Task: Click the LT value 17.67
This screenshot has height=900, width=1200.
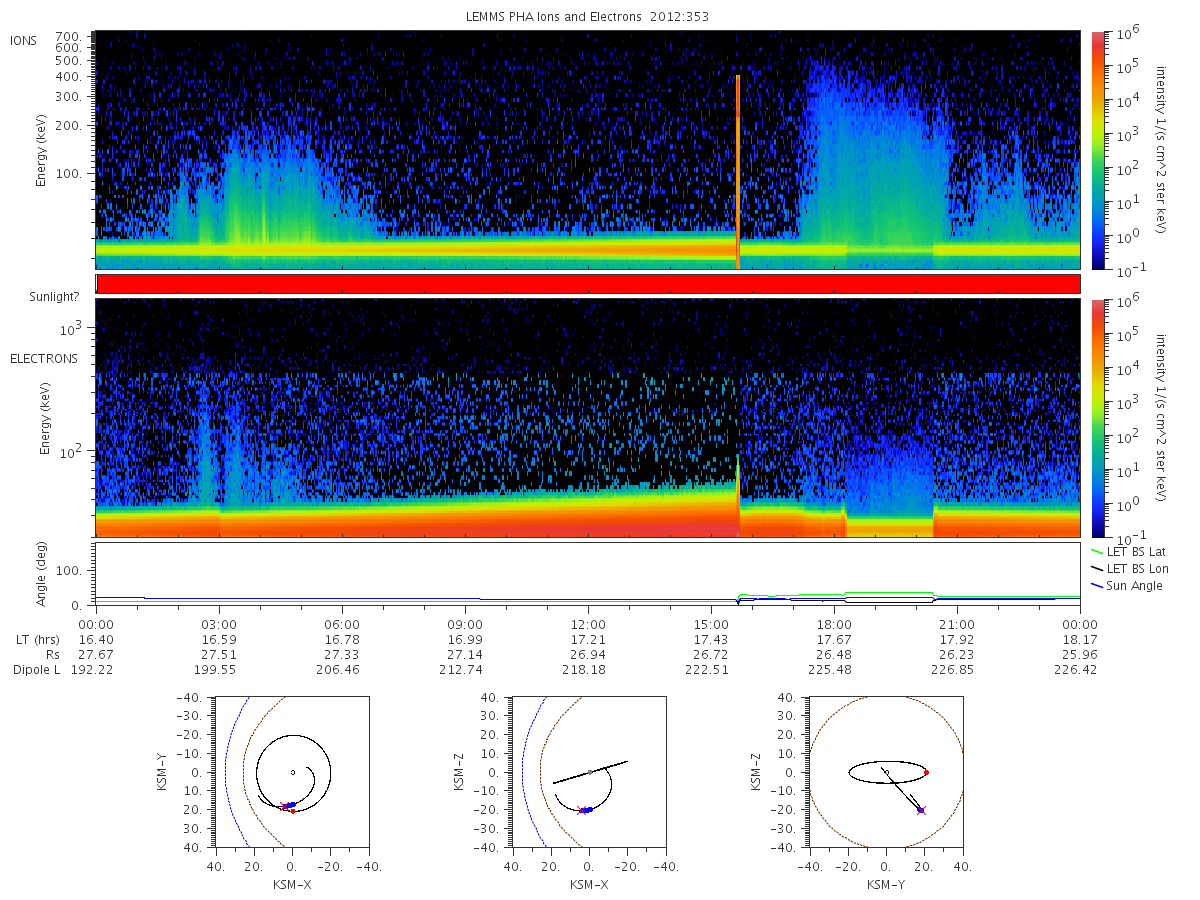Action: click(x=834, y=638)
